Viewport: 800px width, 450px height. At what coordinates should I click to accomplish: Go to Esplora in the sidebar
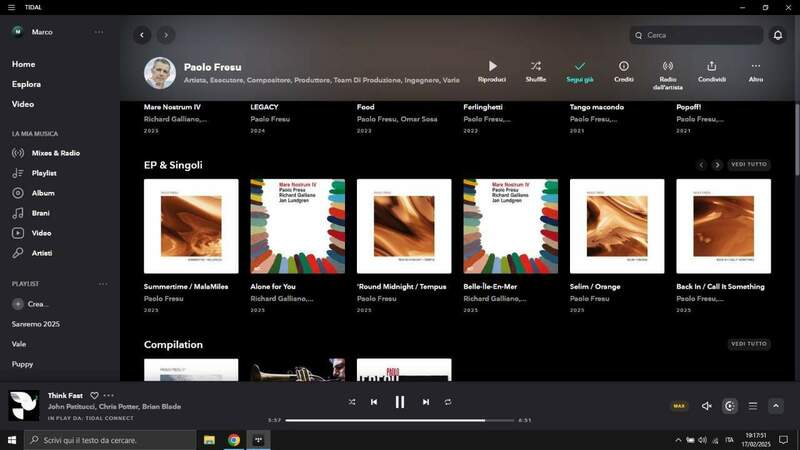click(x=27, y=84)
